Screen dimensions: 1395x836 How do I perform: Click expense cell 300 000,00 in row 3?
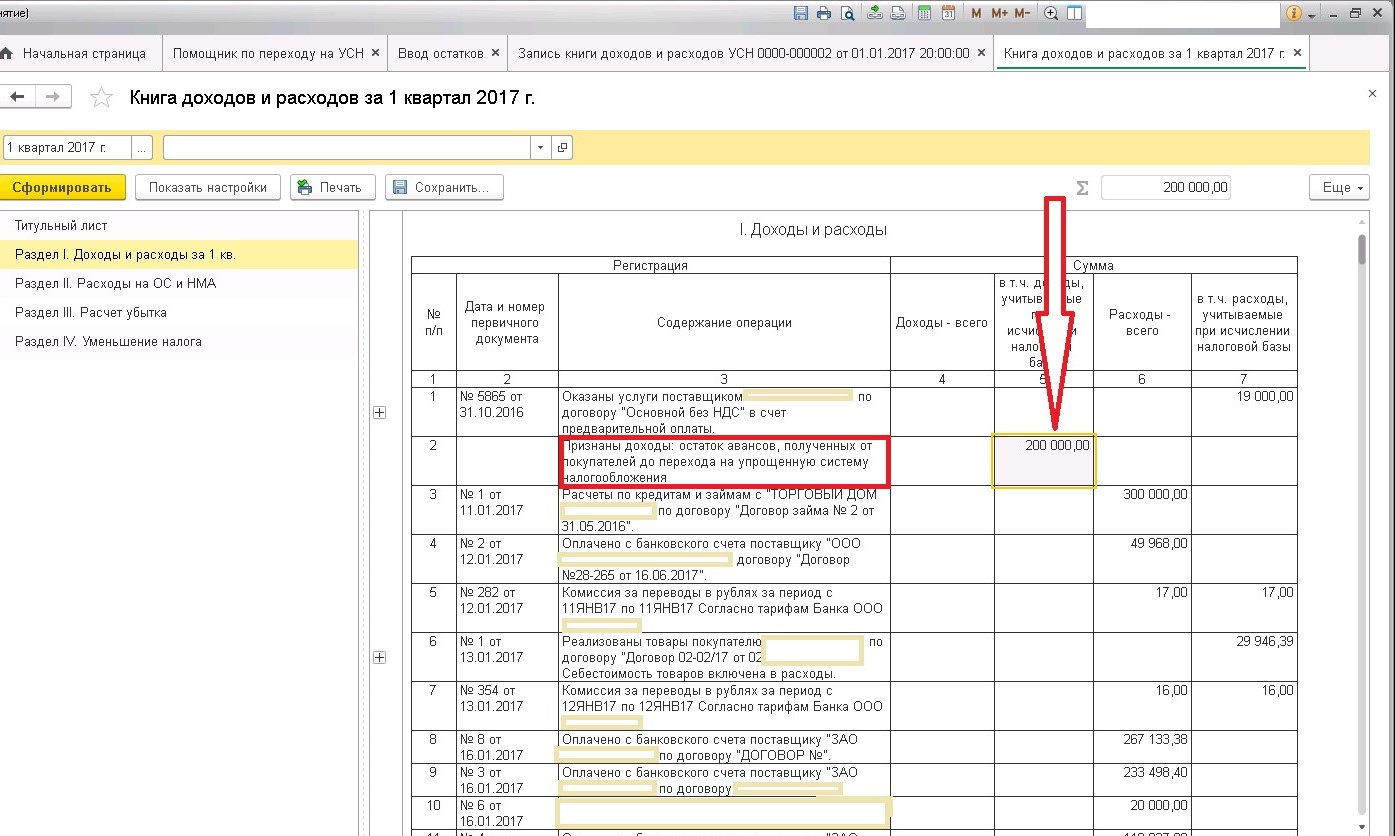tap(1144, 510)
